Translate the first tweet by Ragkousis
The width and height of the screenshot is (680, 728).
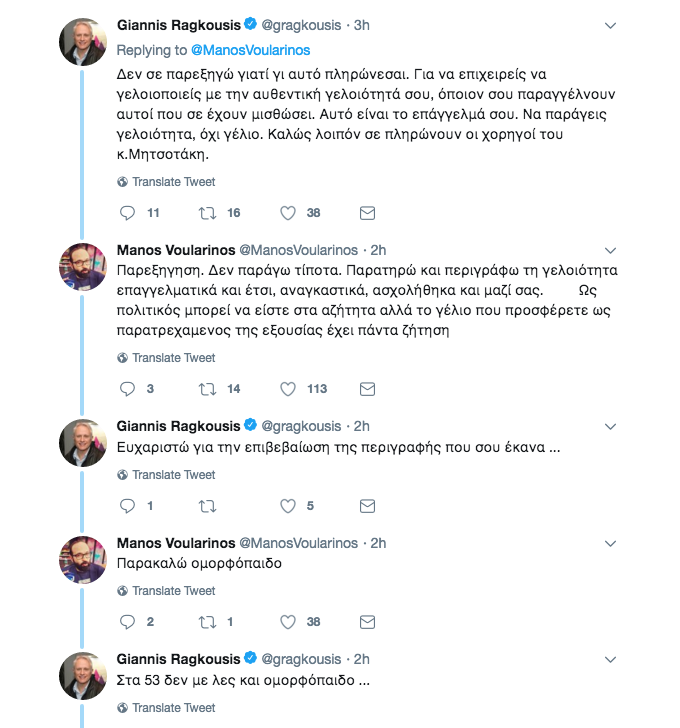pos(166,182)
